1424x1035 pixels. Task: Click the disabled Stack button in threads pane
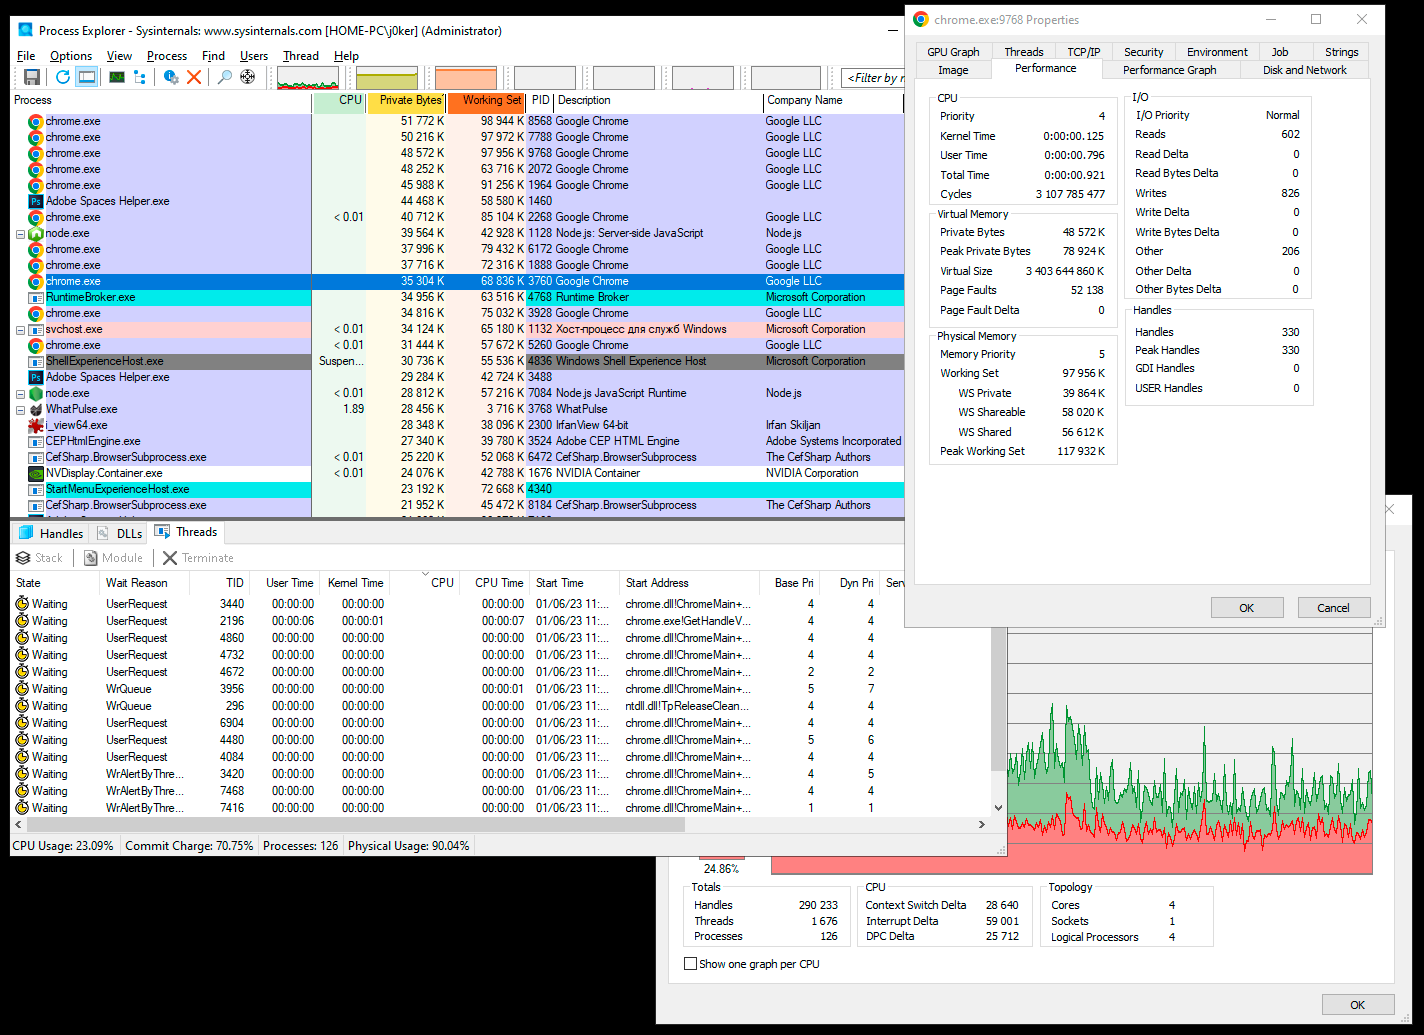39,558
